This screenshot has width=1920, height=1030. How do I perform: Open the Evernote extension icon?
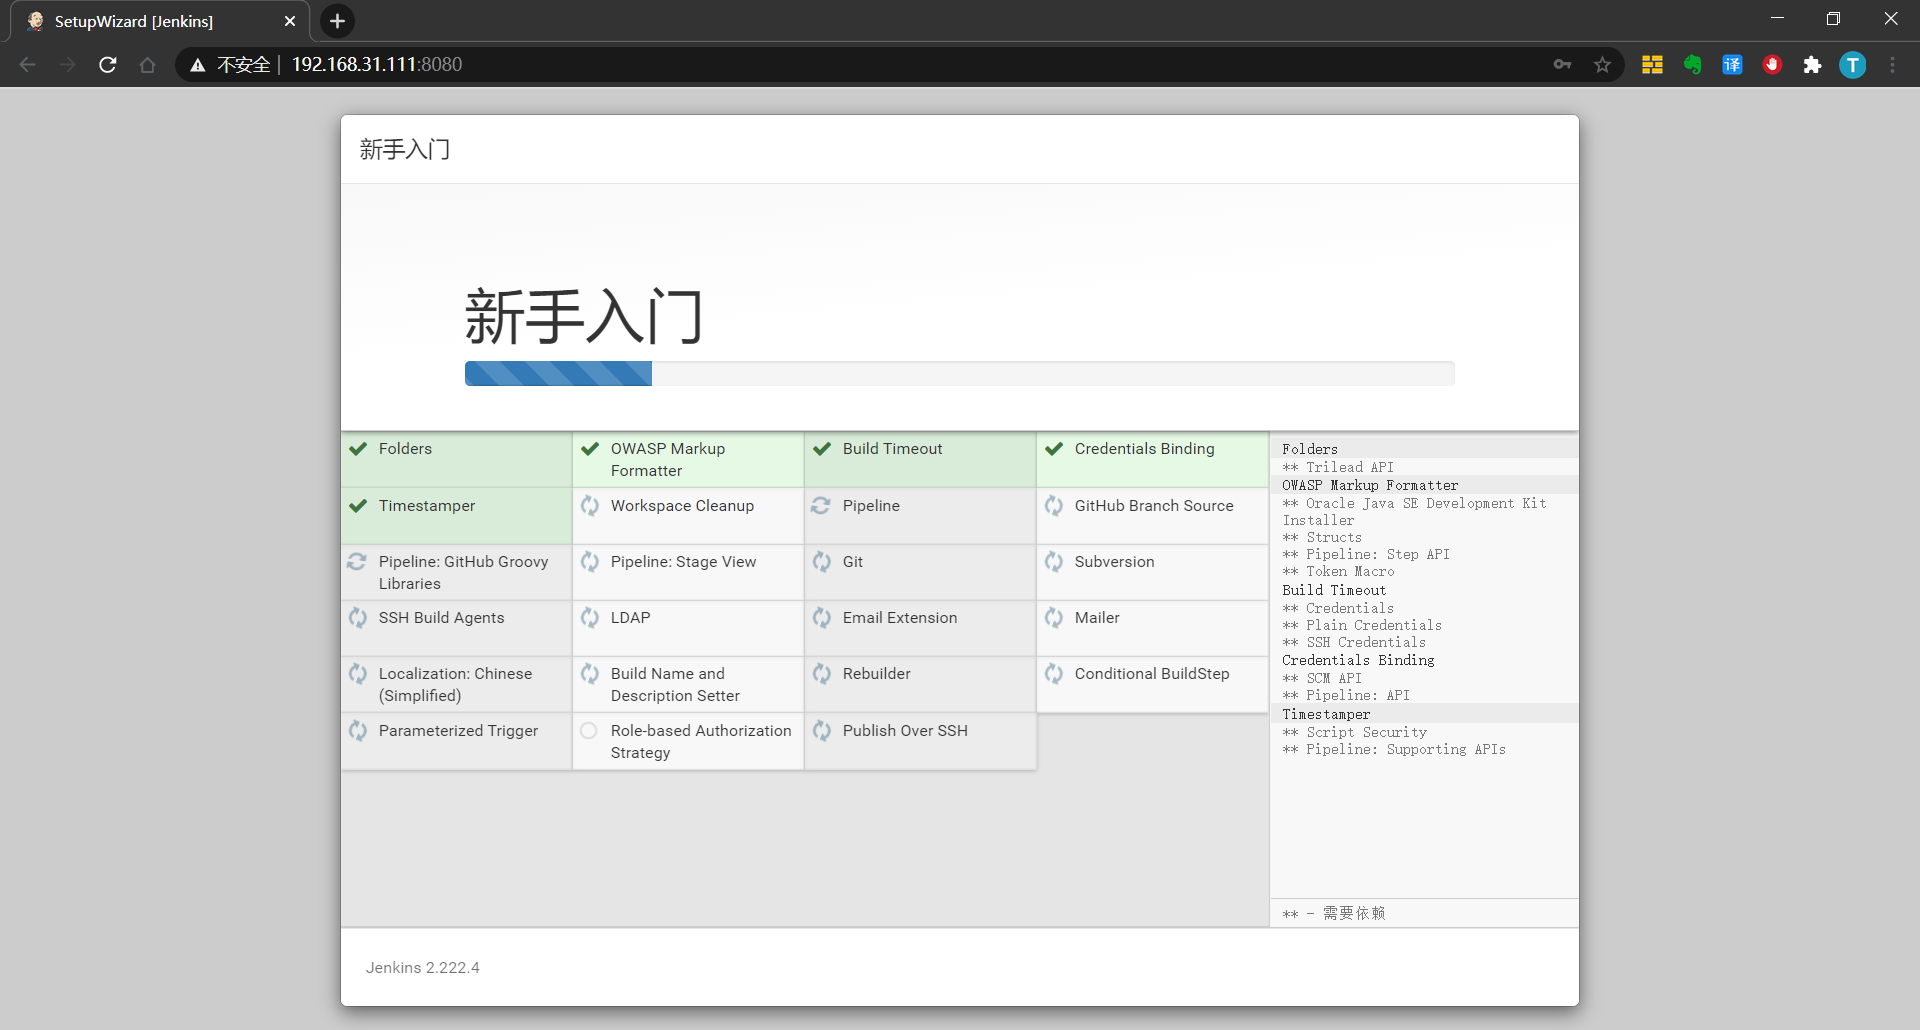(x=1693, y=65)
